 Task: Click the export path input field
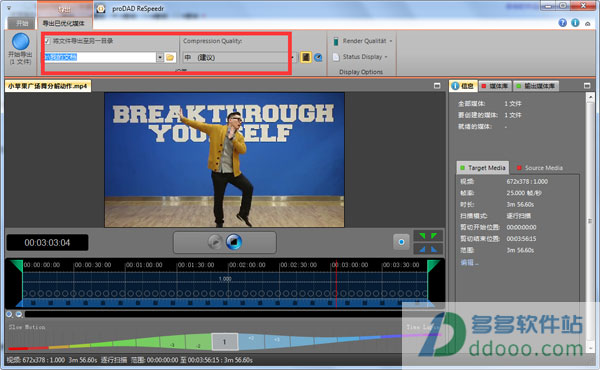(x=100, y=57)
